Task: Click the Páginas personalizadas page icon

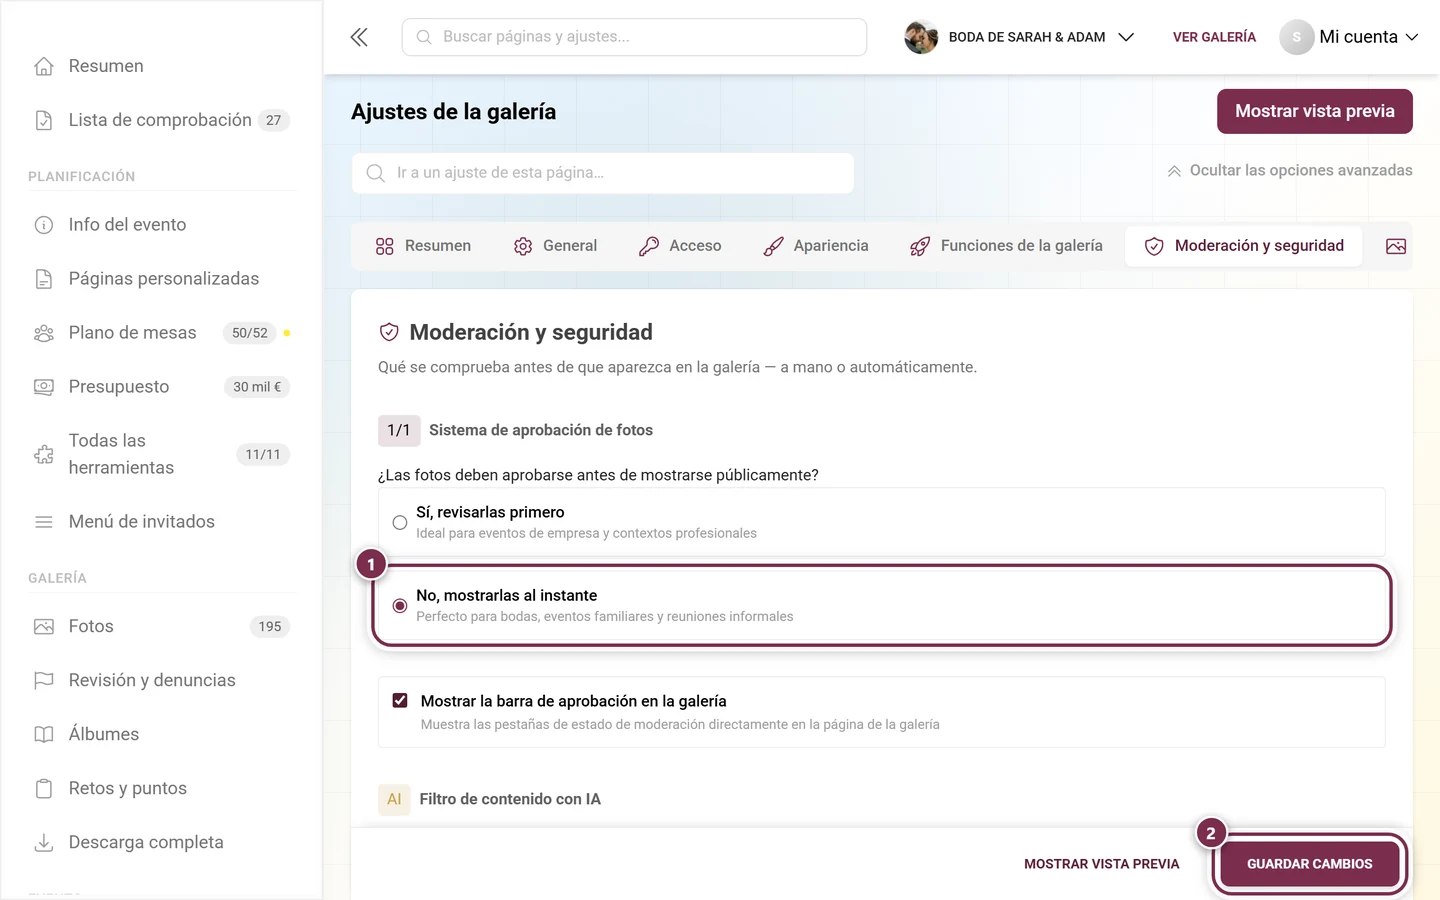Action: click(x=44, y=279)
